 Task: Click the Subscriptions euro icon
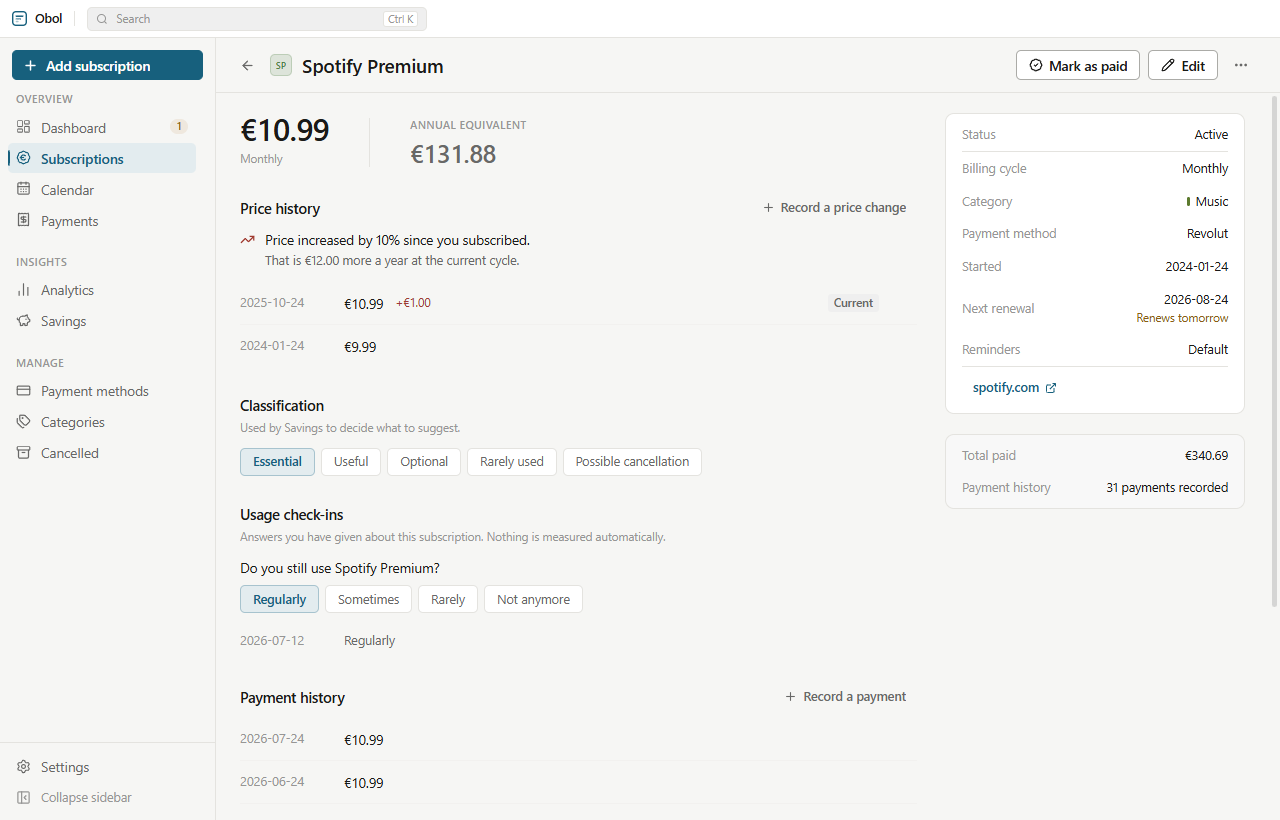pyautogui.click(x=23, y=158)
